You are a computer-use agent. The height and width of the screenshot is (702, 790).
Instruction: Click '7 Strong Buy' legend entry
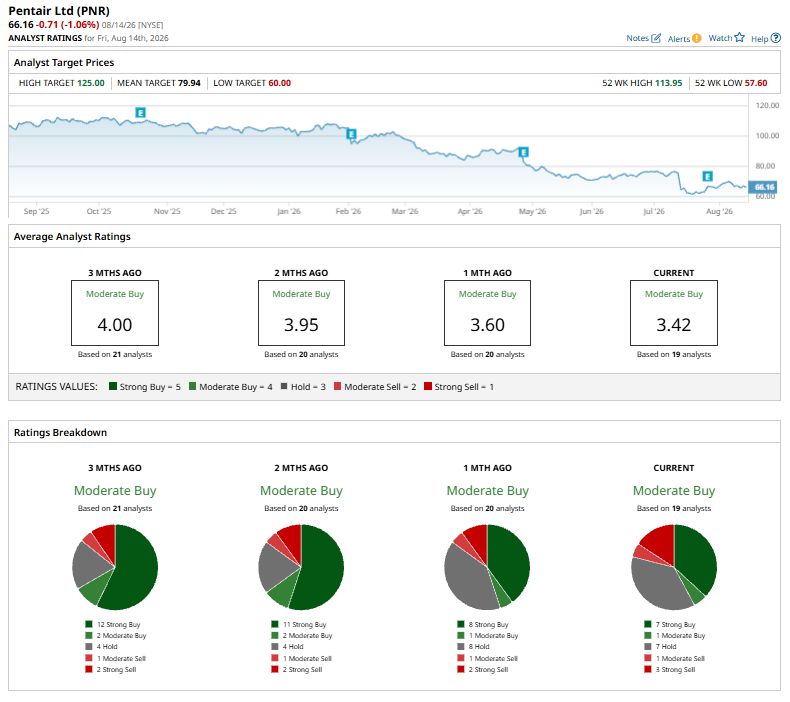[670, 624]
